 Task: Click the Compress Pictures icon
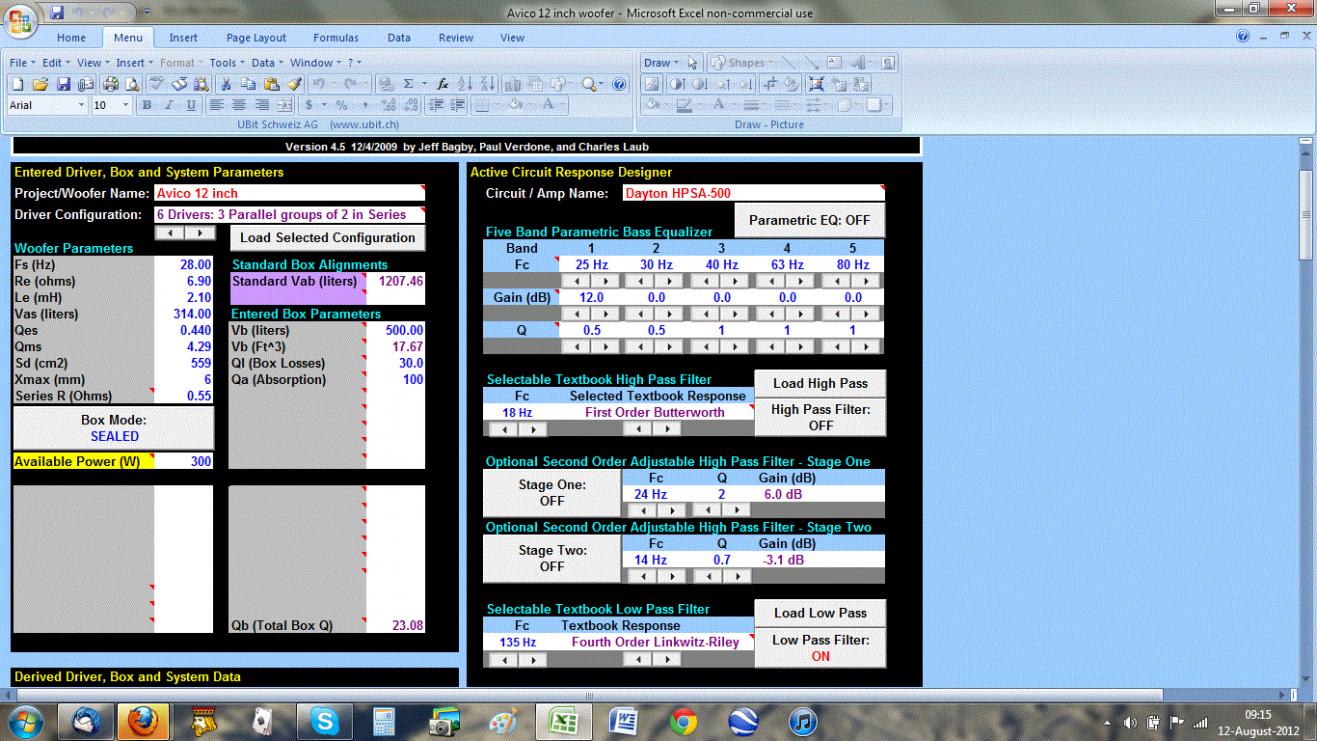click(x=818, y=84)
